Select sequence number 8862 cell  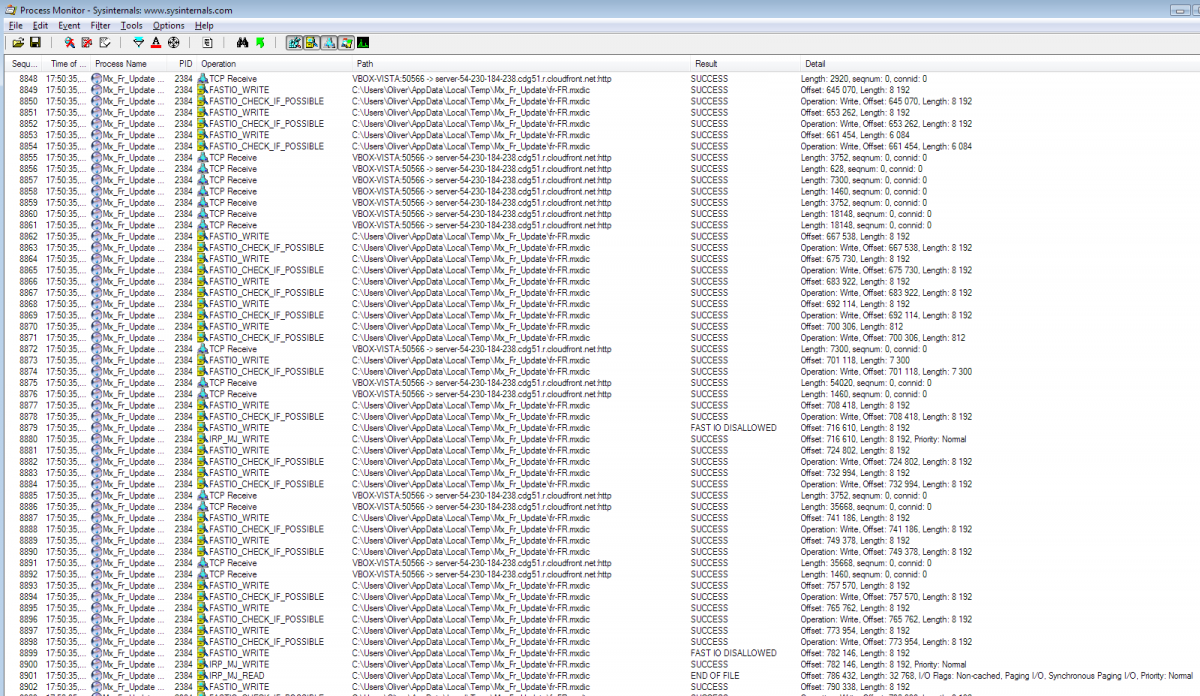[28, 236]
